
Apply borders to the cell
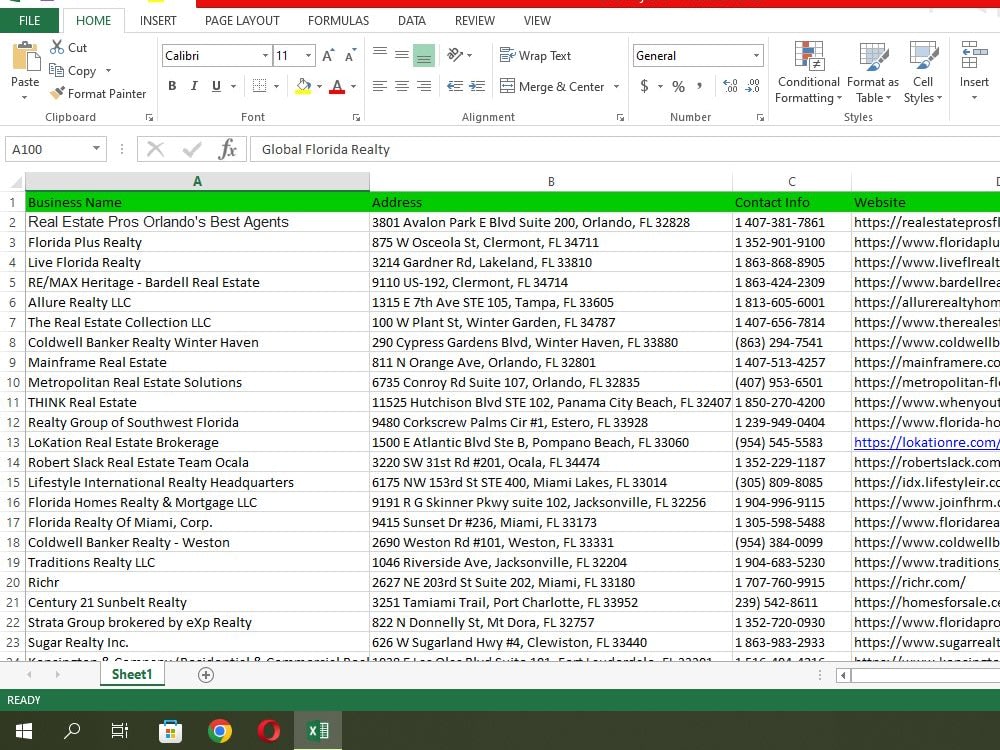[x=260, y=86]
